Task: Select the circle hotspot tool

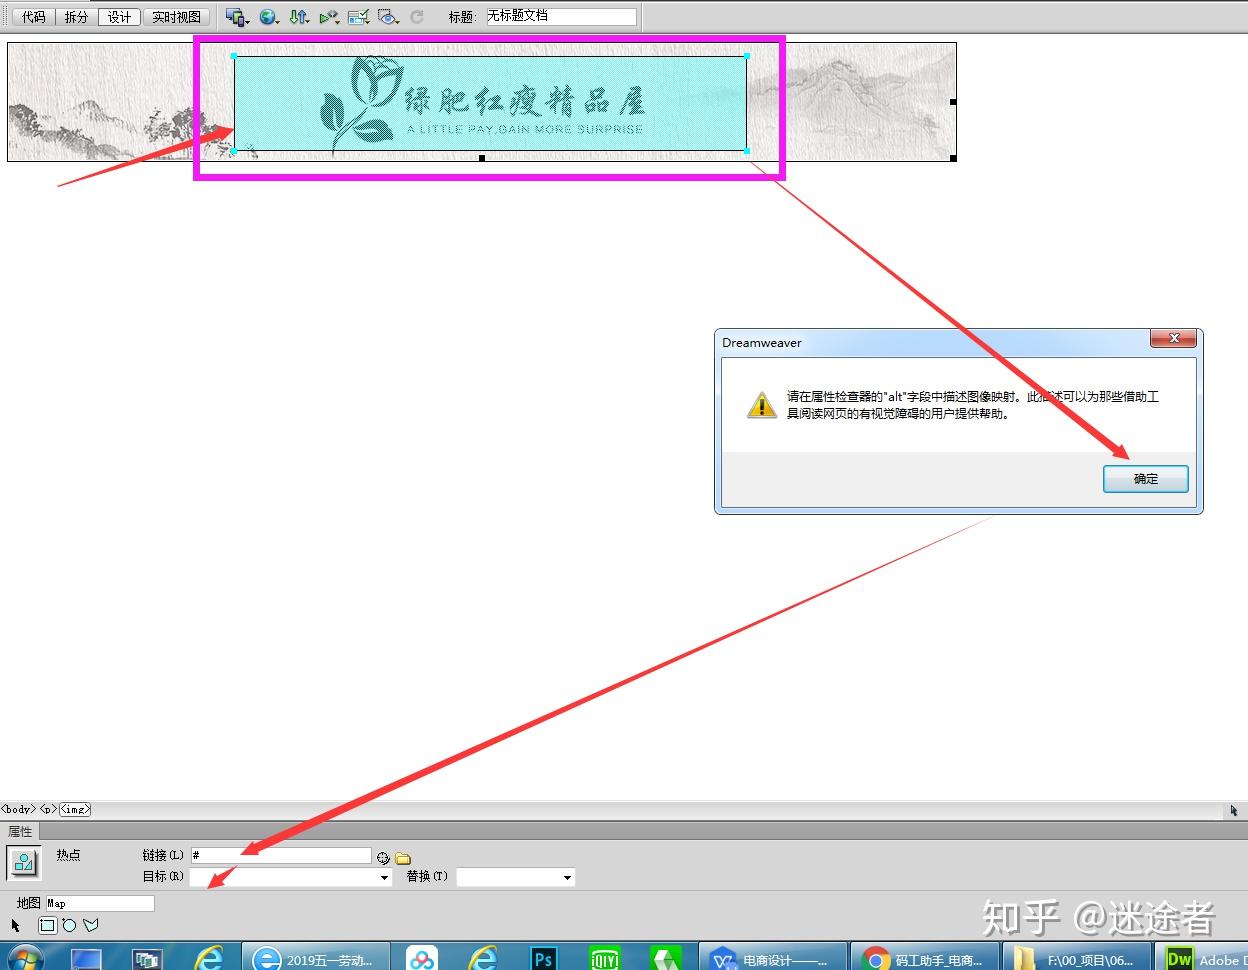Action: coord(69,925)
